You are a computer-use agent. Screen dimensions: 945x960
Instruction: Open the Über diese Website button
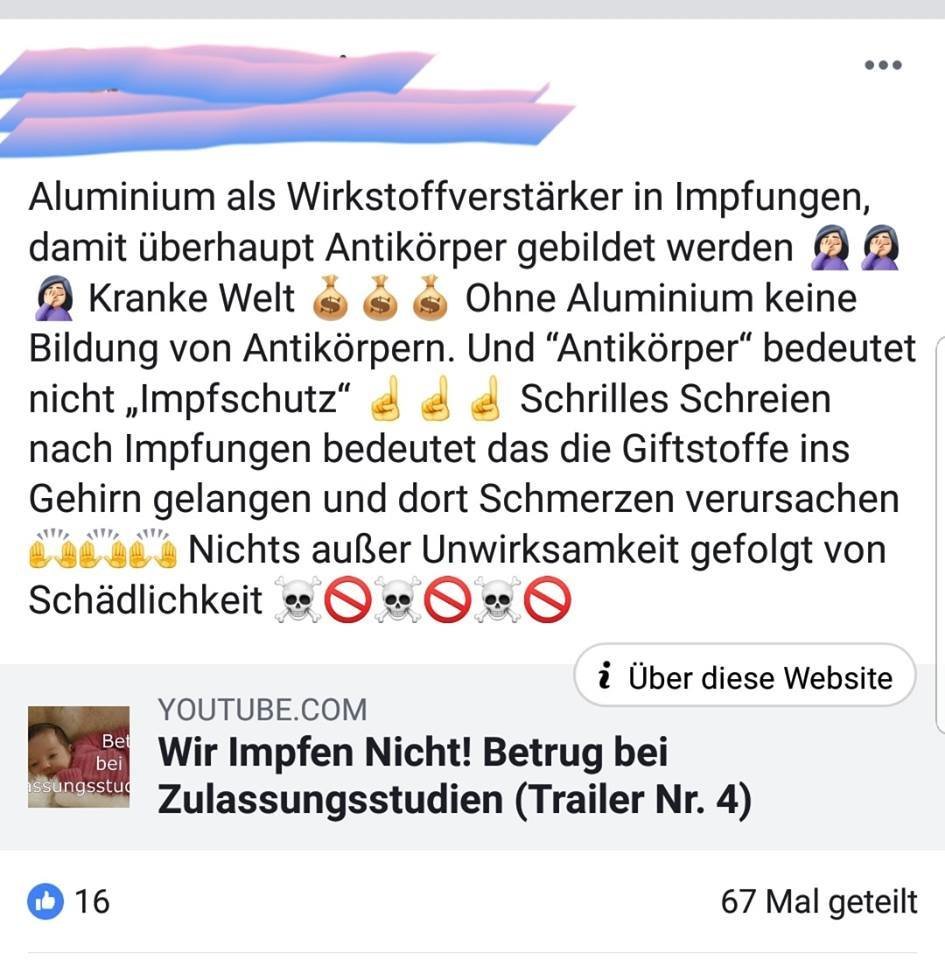coord(745,675)
